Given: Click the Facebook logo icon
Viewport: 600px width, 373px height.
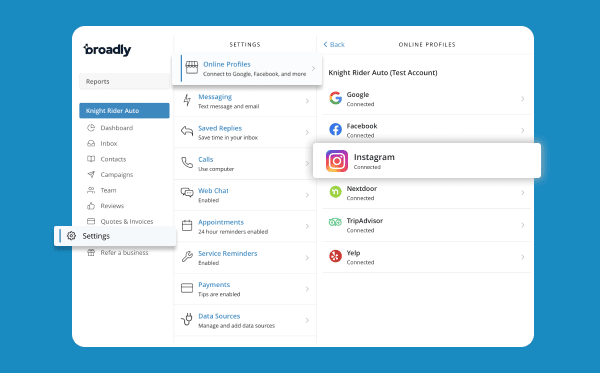Looking at the screenshot, I should (335, 130).
